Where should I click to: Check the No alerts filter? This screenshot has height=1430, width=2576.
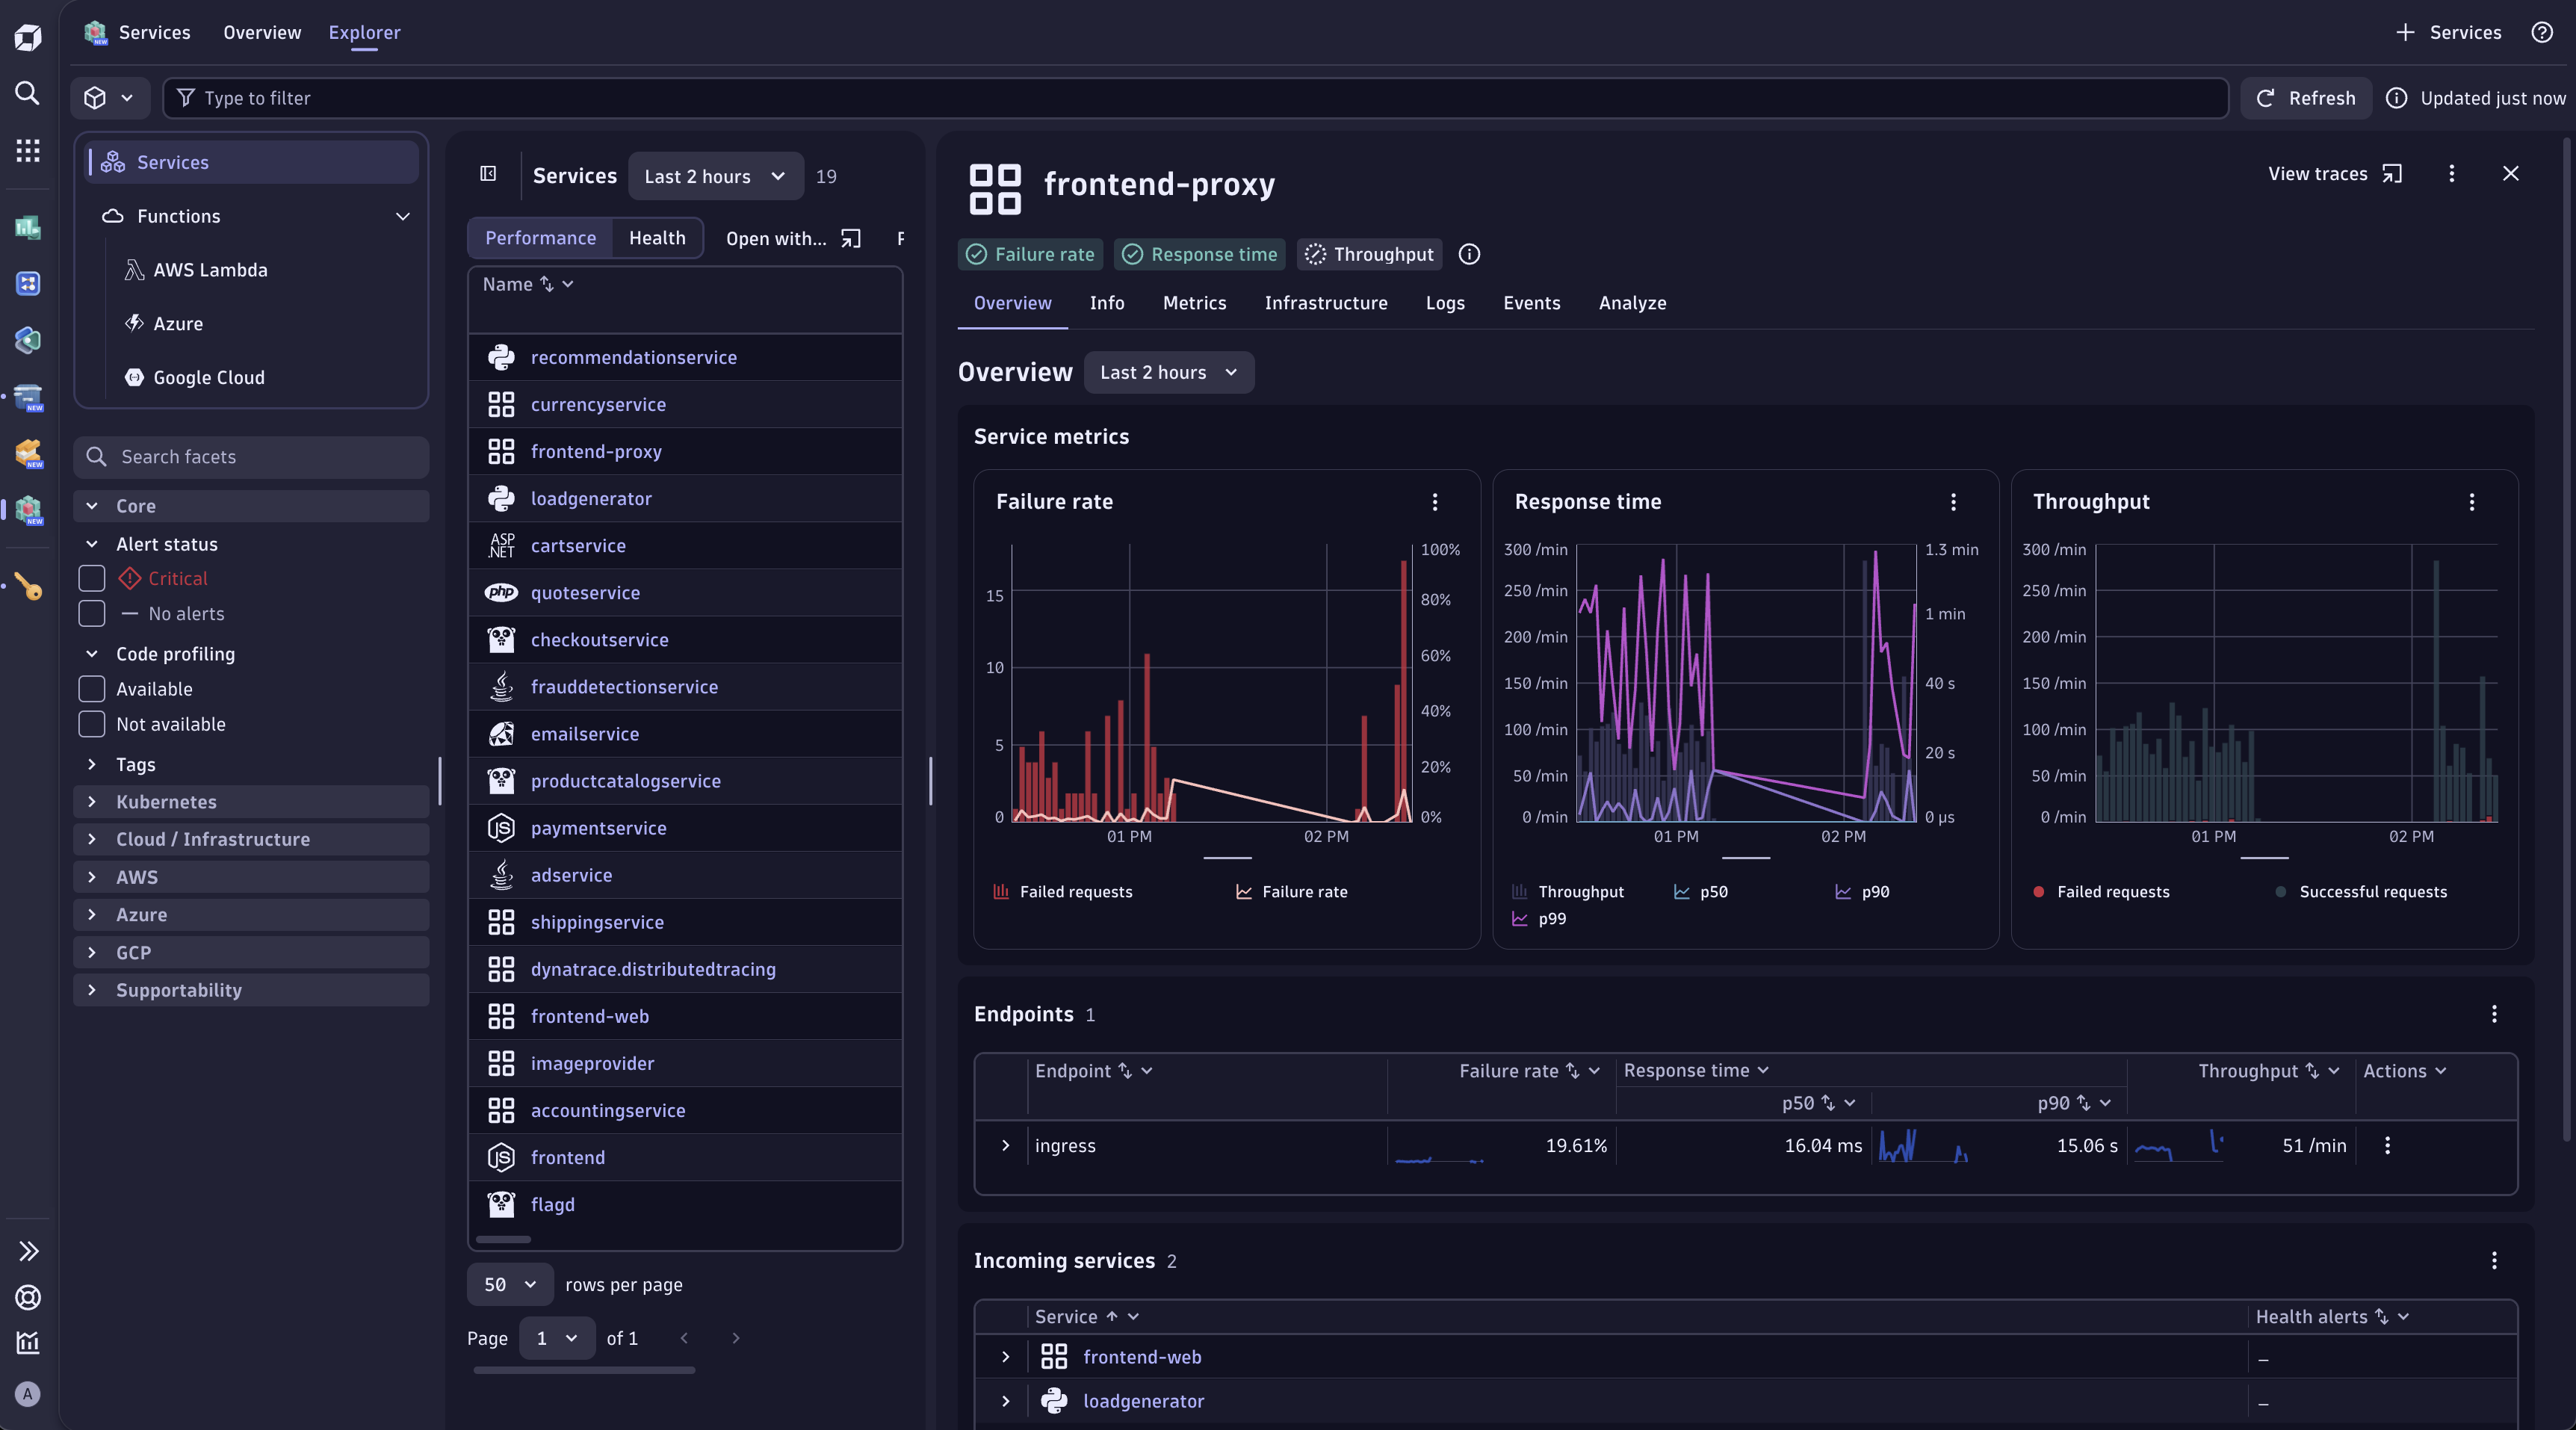[x=91, y=613]
